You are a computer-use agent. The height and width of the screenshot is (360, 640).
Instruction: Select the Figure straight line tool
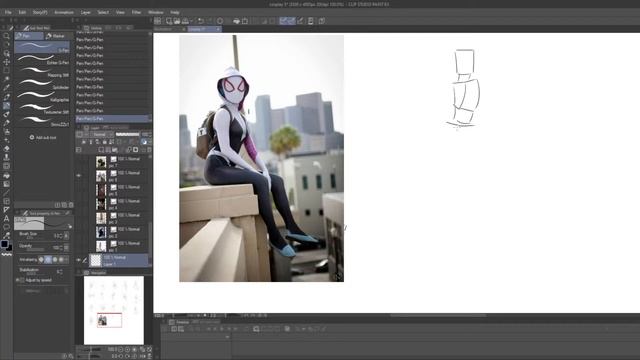coord(6,193)
